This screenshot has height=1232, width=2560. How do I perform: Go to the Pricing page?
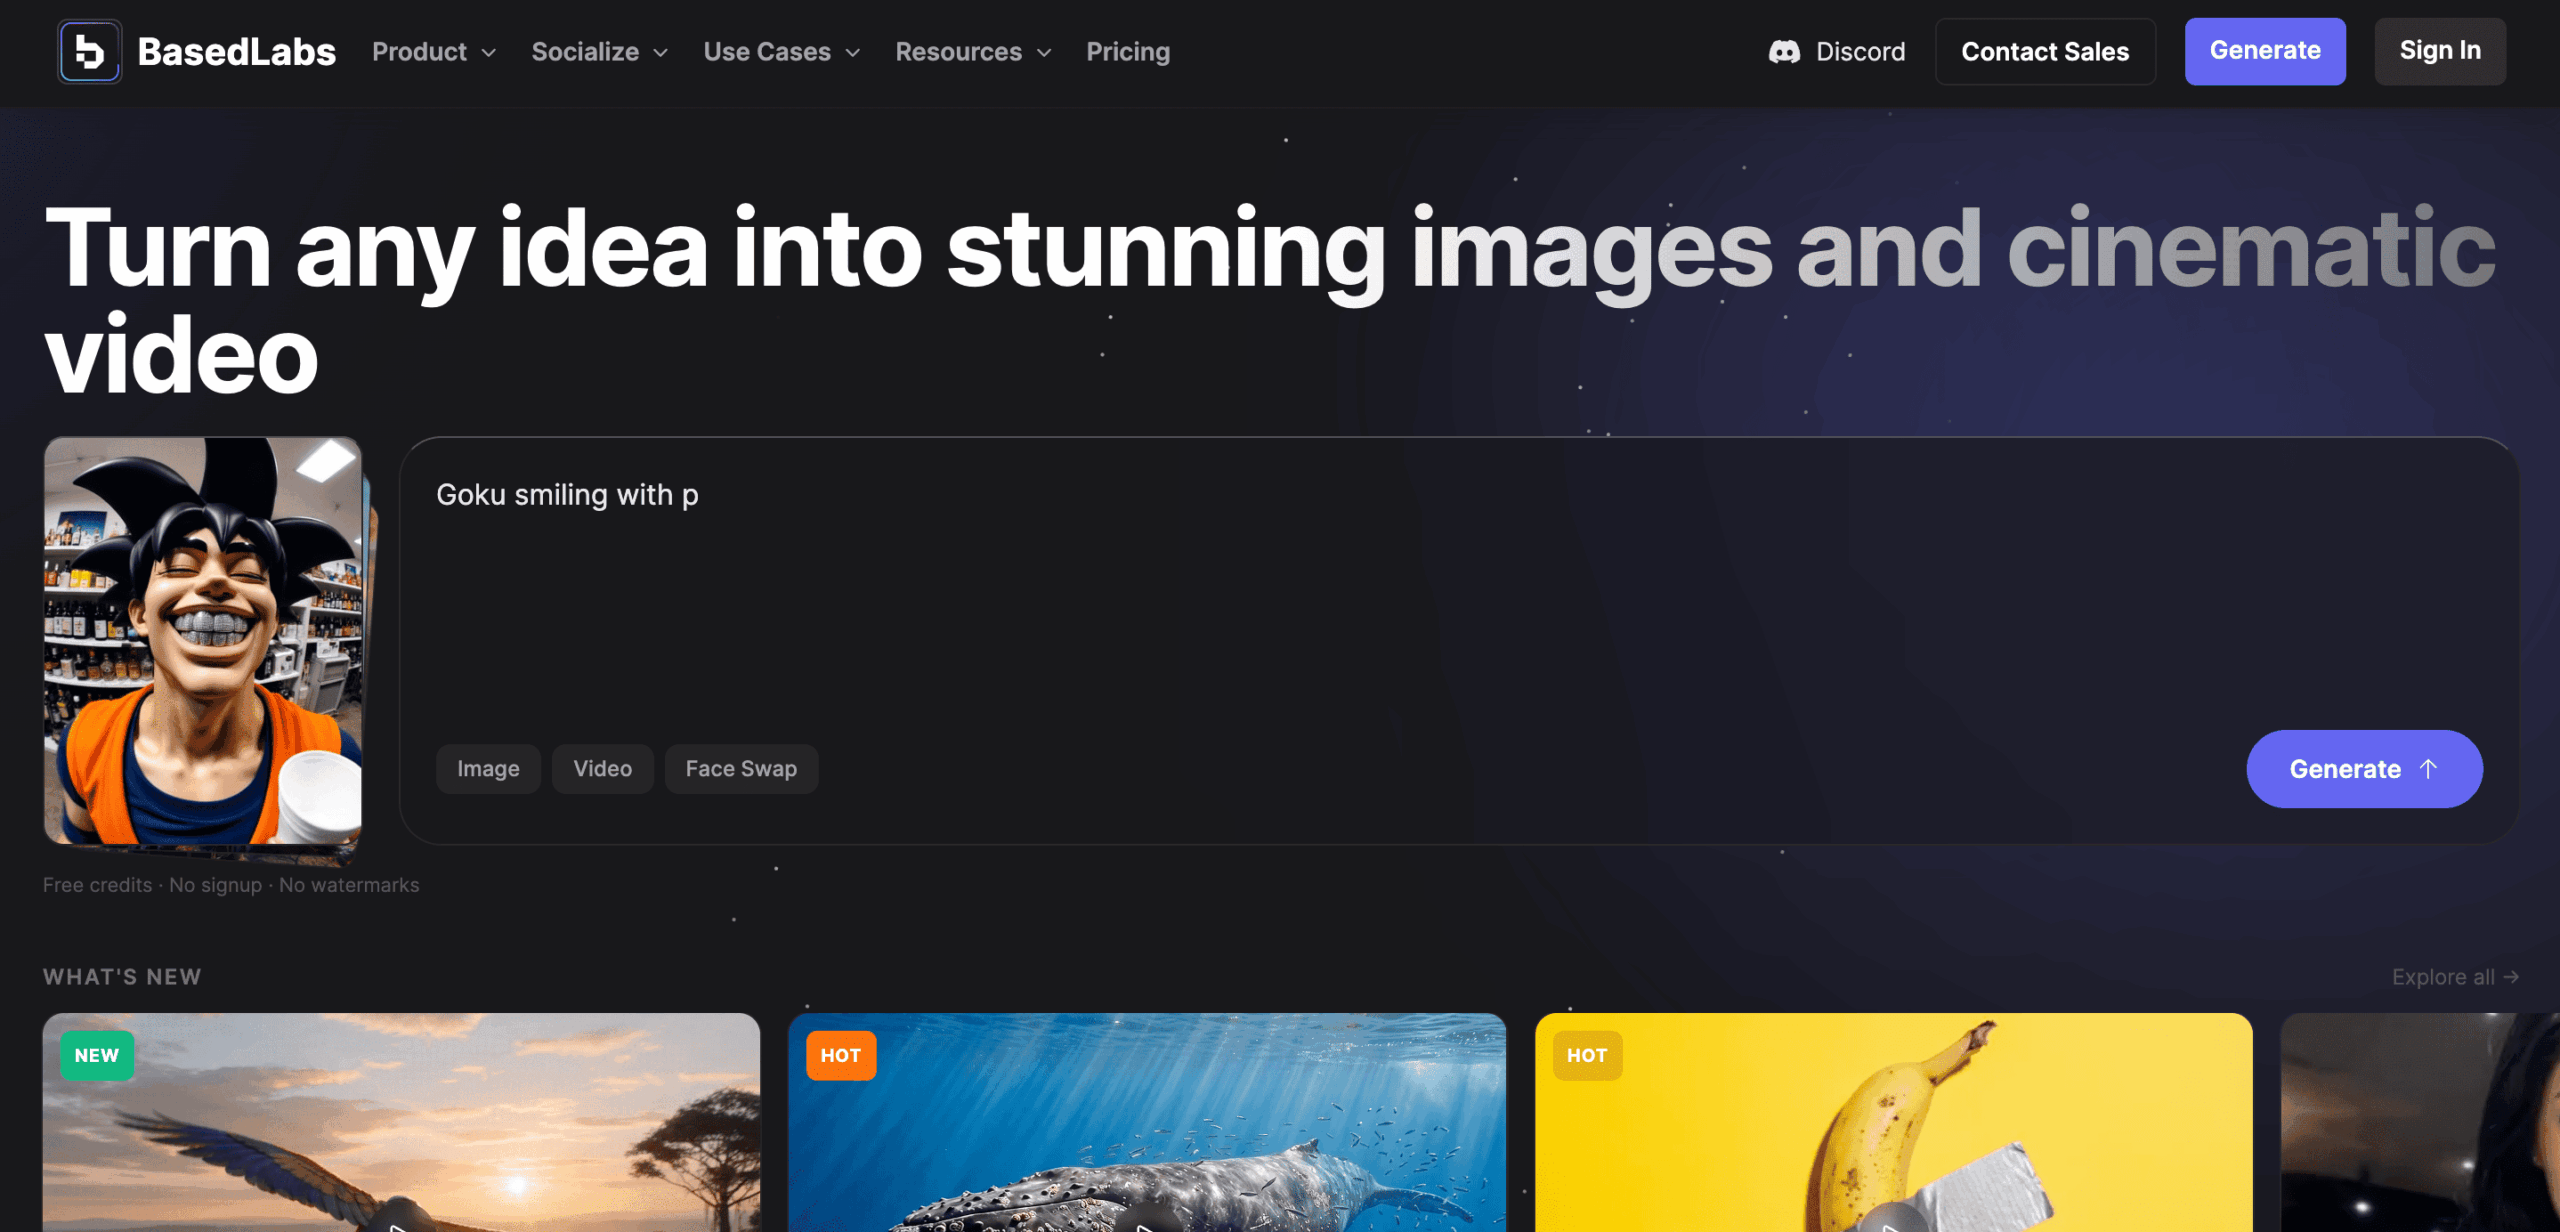click(x=1128, y=52)
